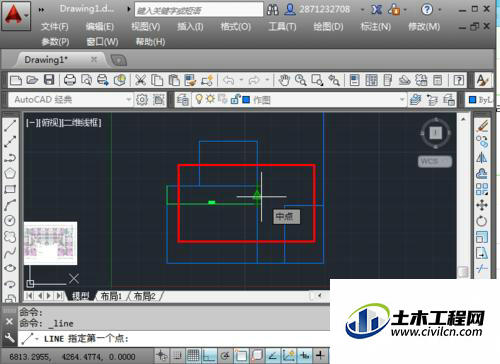Select the Circle tool
The width and height of the screenshot is (500, 364).
pyautogui.click(x=10, y=220)
